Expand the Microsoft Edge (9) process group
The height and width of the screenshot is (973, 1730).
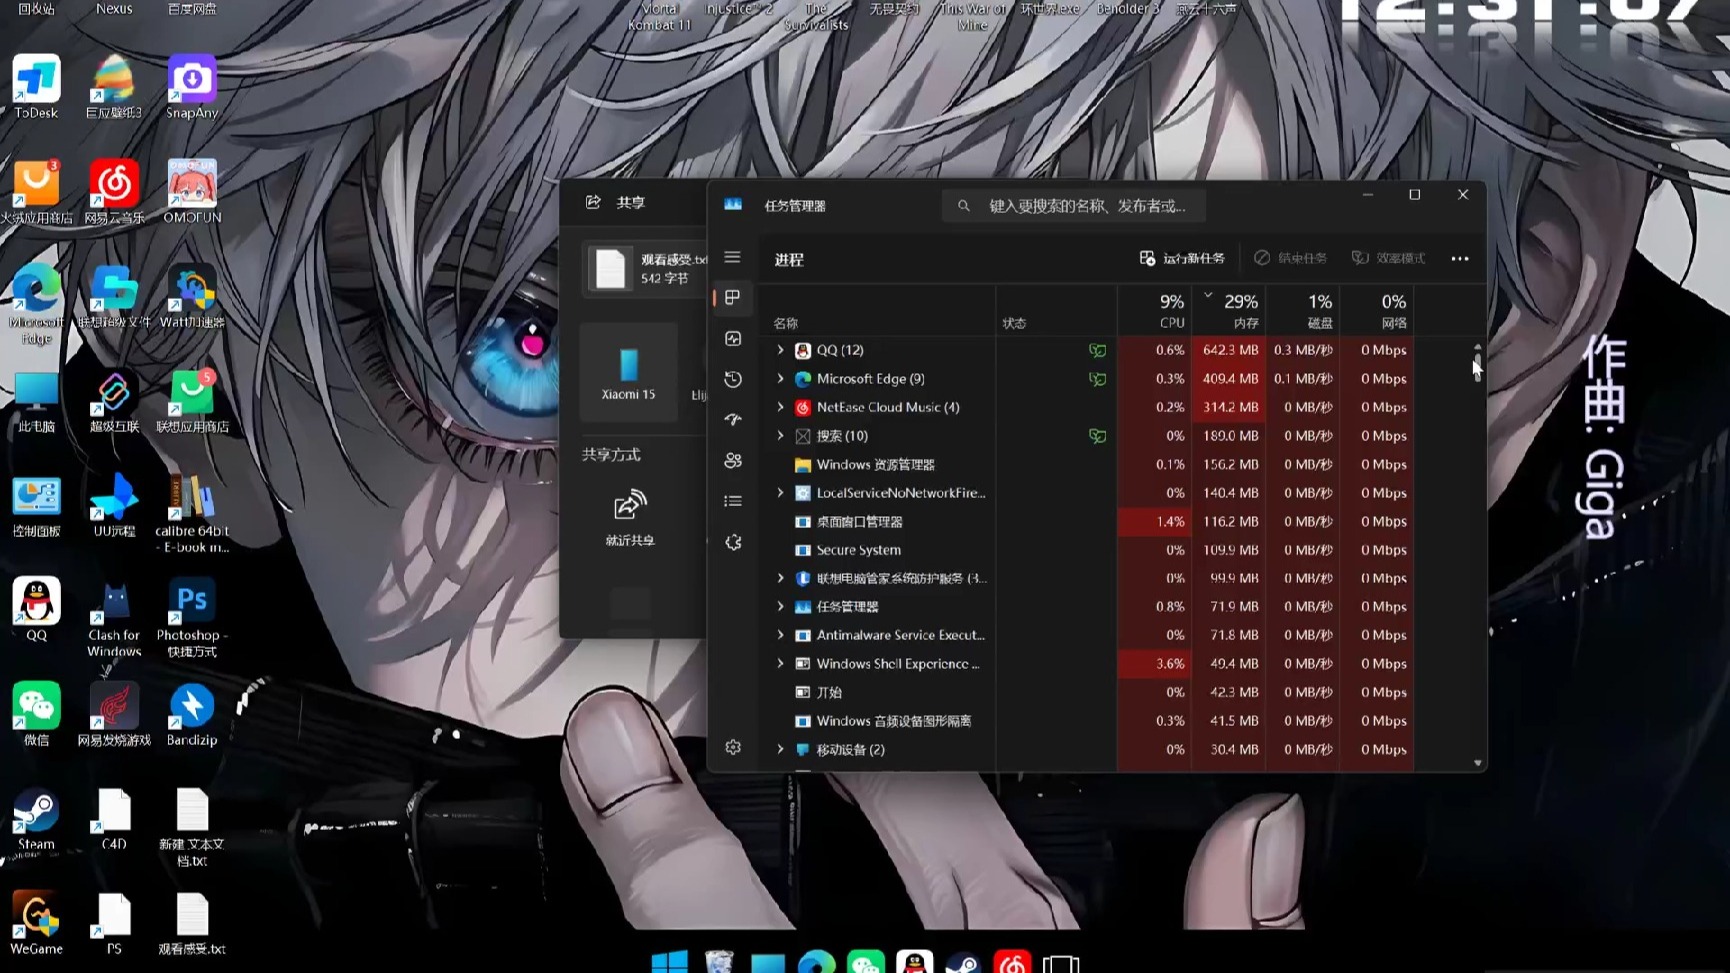pyautogui.click(x=780, y=379)
